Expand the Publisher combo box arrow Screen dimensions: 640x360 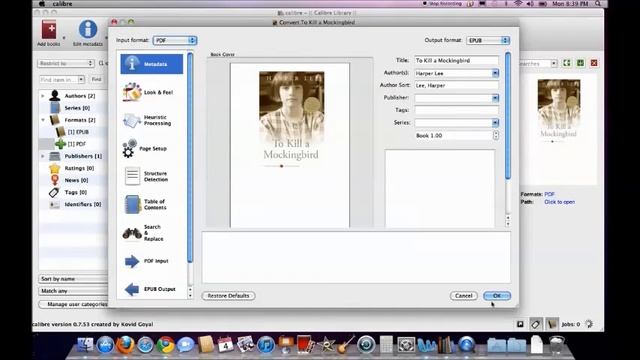(x=495, y=98)
